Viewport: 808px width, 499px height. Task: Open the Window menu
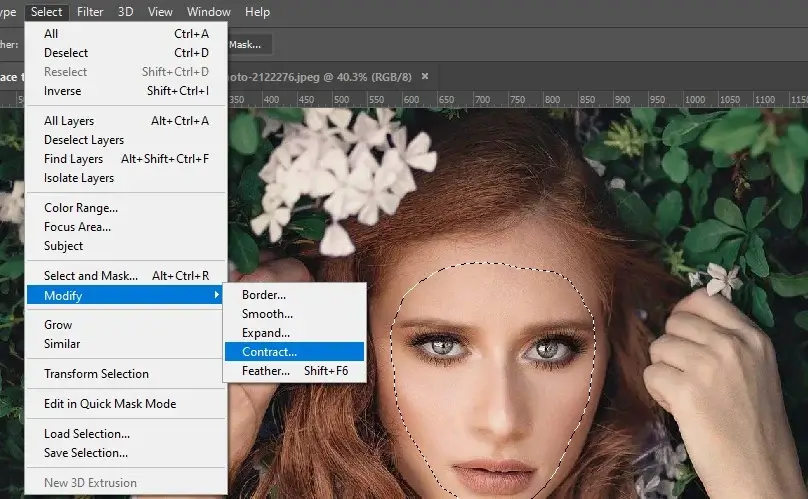pos(209,11)
